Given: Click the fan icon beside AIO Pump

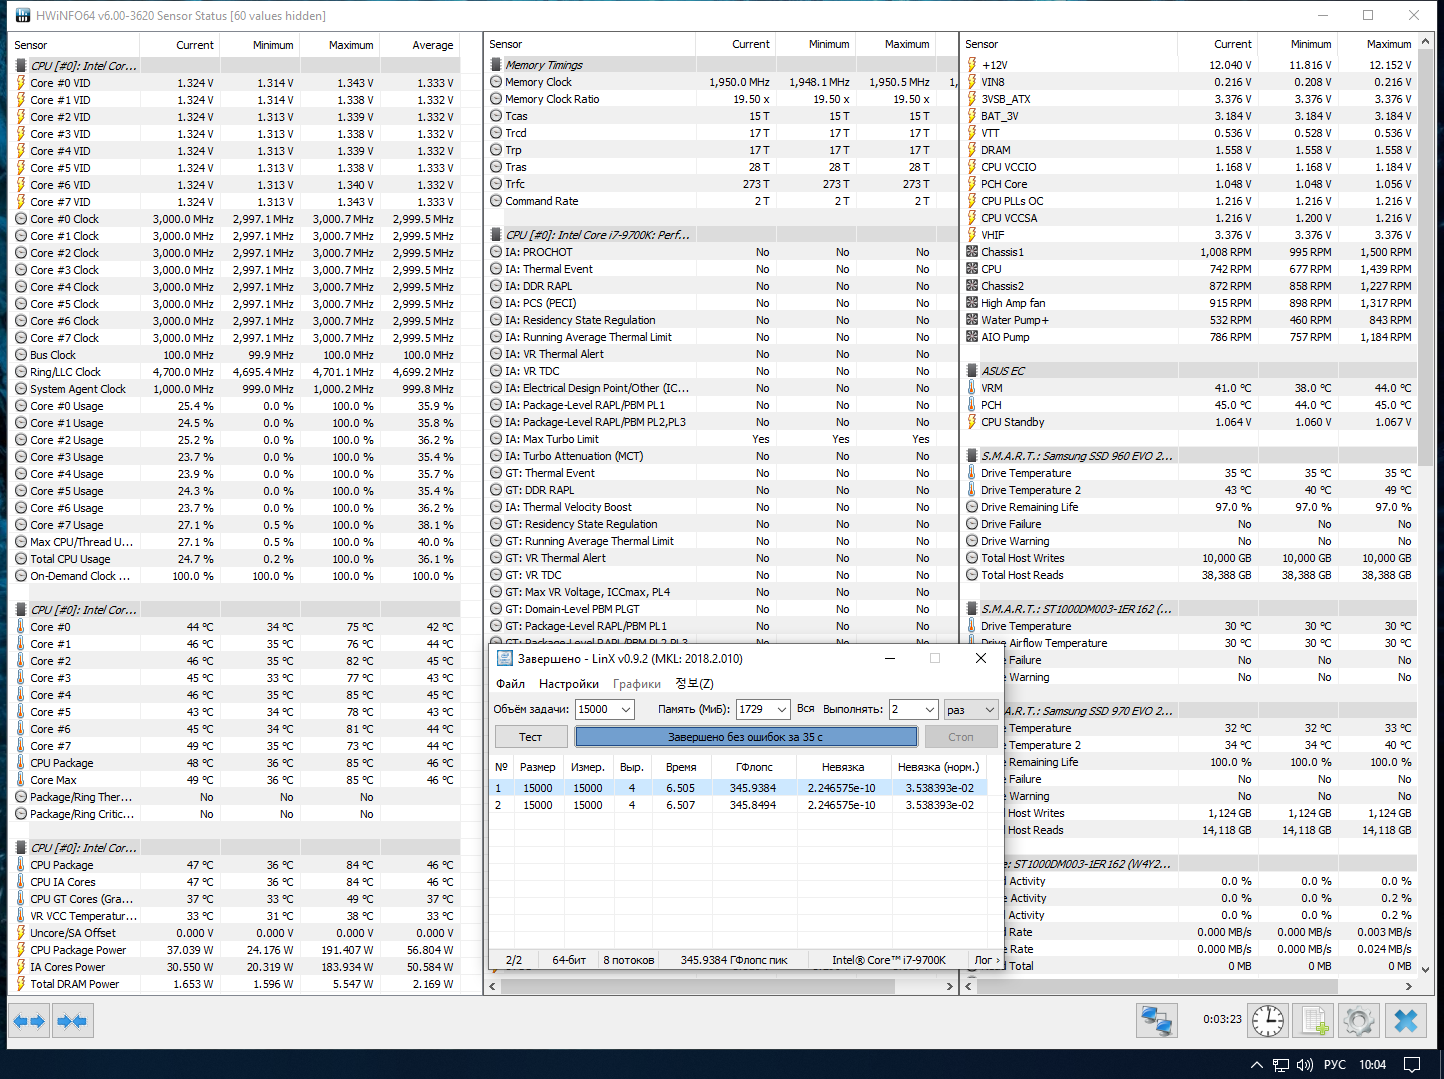Looking at the screenshot, I should pos(972,337).
